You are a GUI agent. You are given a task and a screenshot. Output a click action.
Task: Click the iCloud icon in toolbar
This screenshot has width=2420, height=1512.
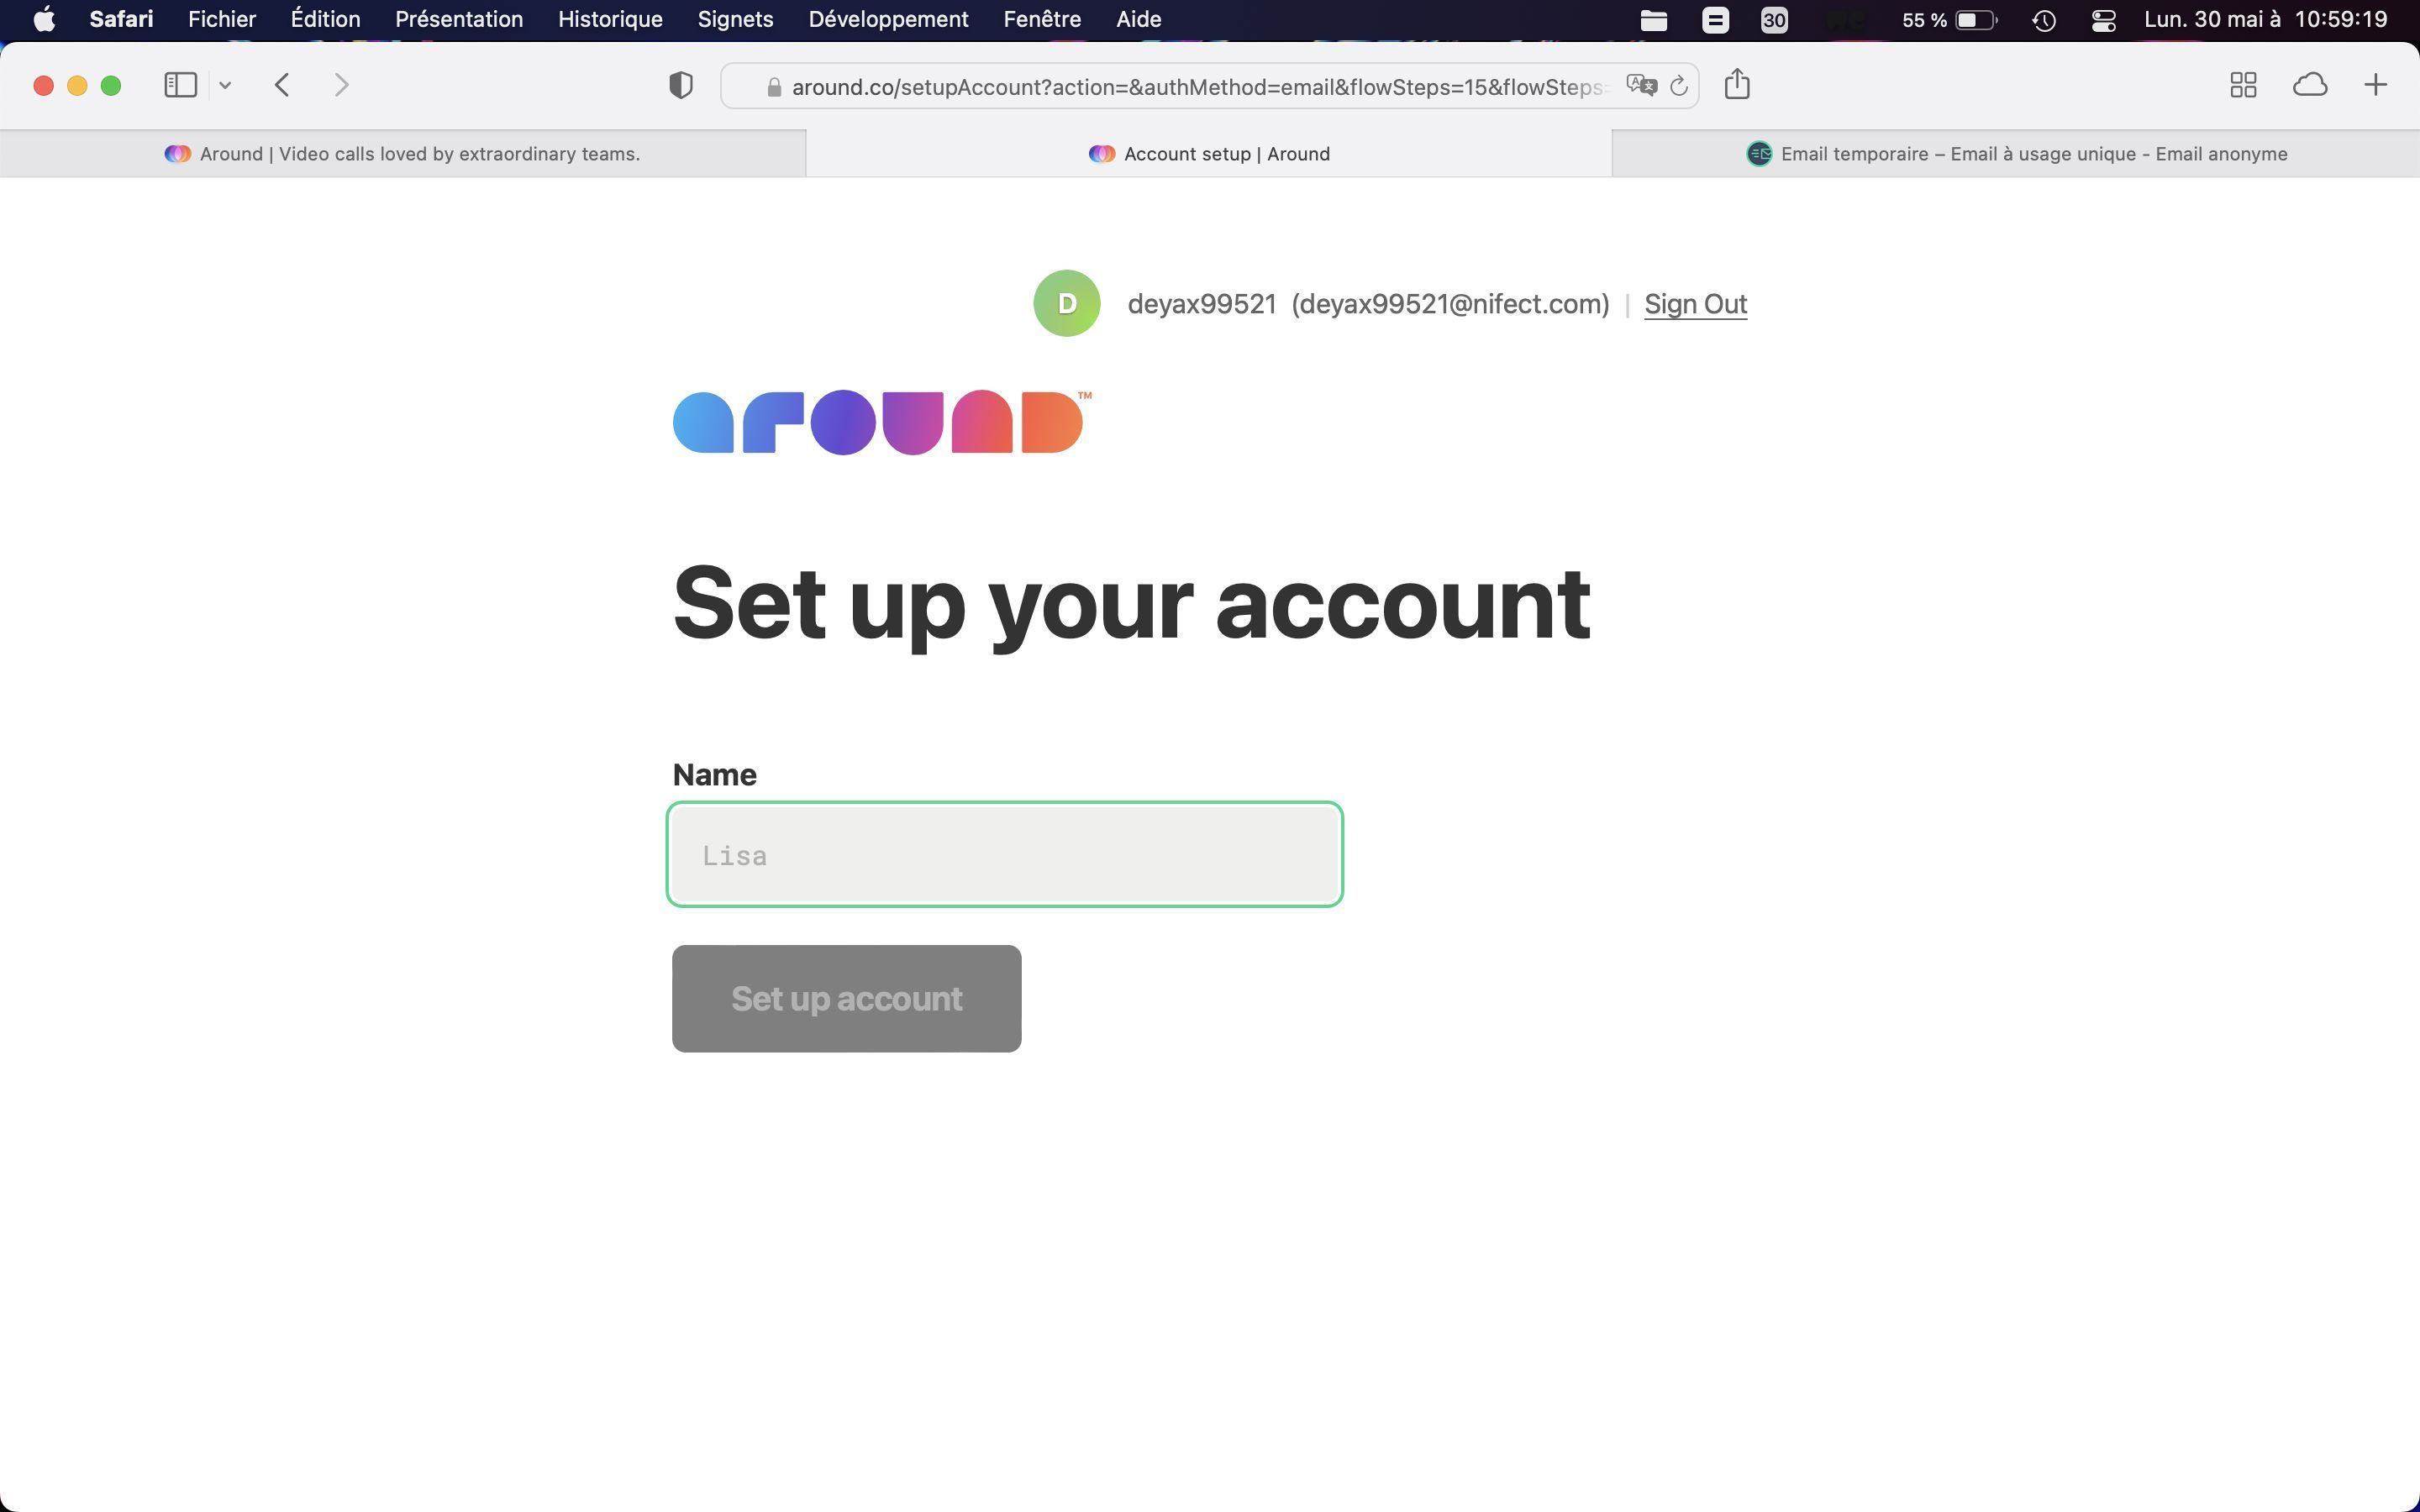coord(2310,86)
